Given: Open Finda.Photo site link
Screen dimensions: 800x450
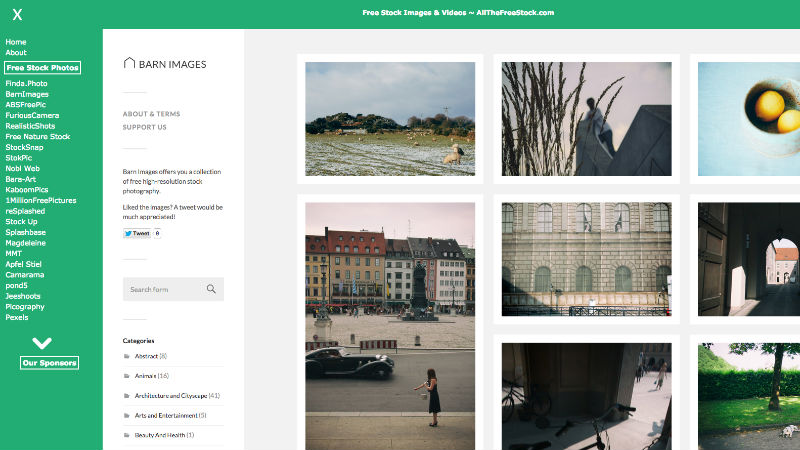Looking at the screenshot, I should (x=27, y=83).
